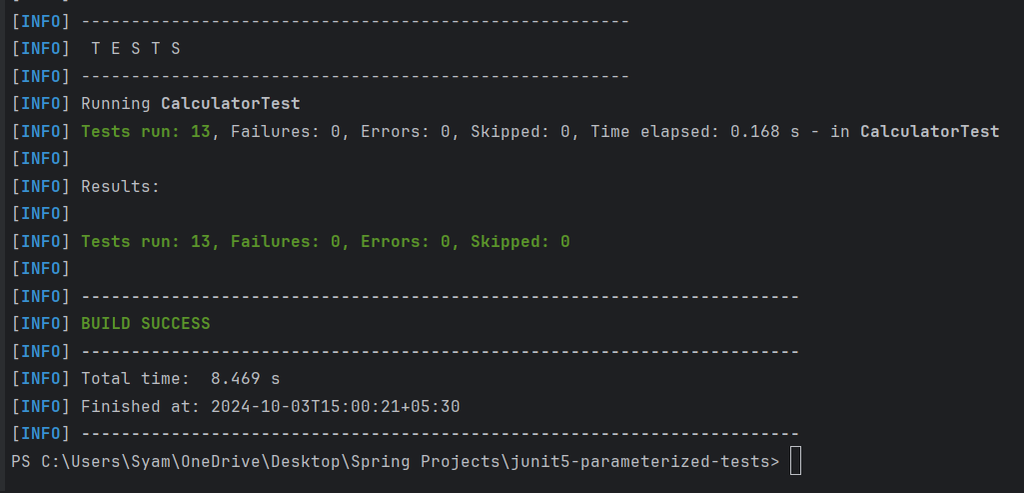Click the [INFO] tag beside Running CalculatorTest

tap(40, 104)
